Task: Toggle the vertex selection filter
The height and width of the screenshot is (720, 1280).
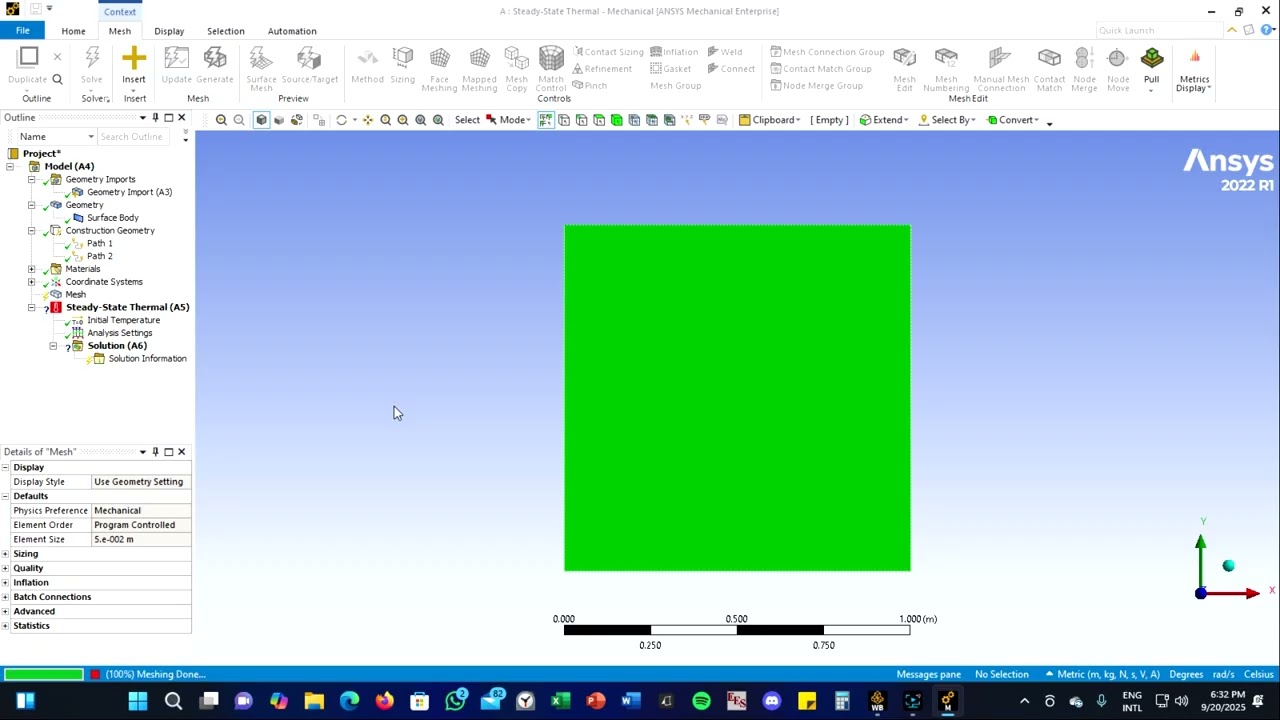Action: click(x=564, y=120)
